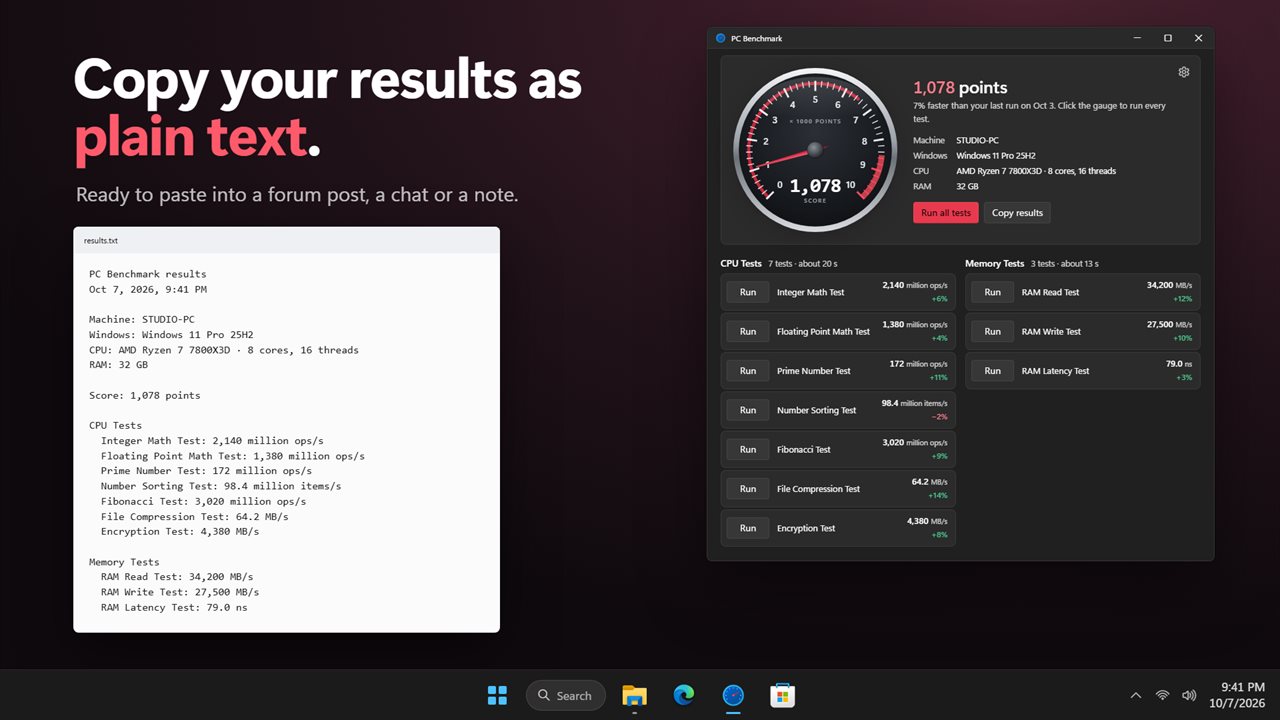This screenshot has width=1280, height=720.
Task: Click the "79.0 ns" RAM Latency result
Action: 1179,364
